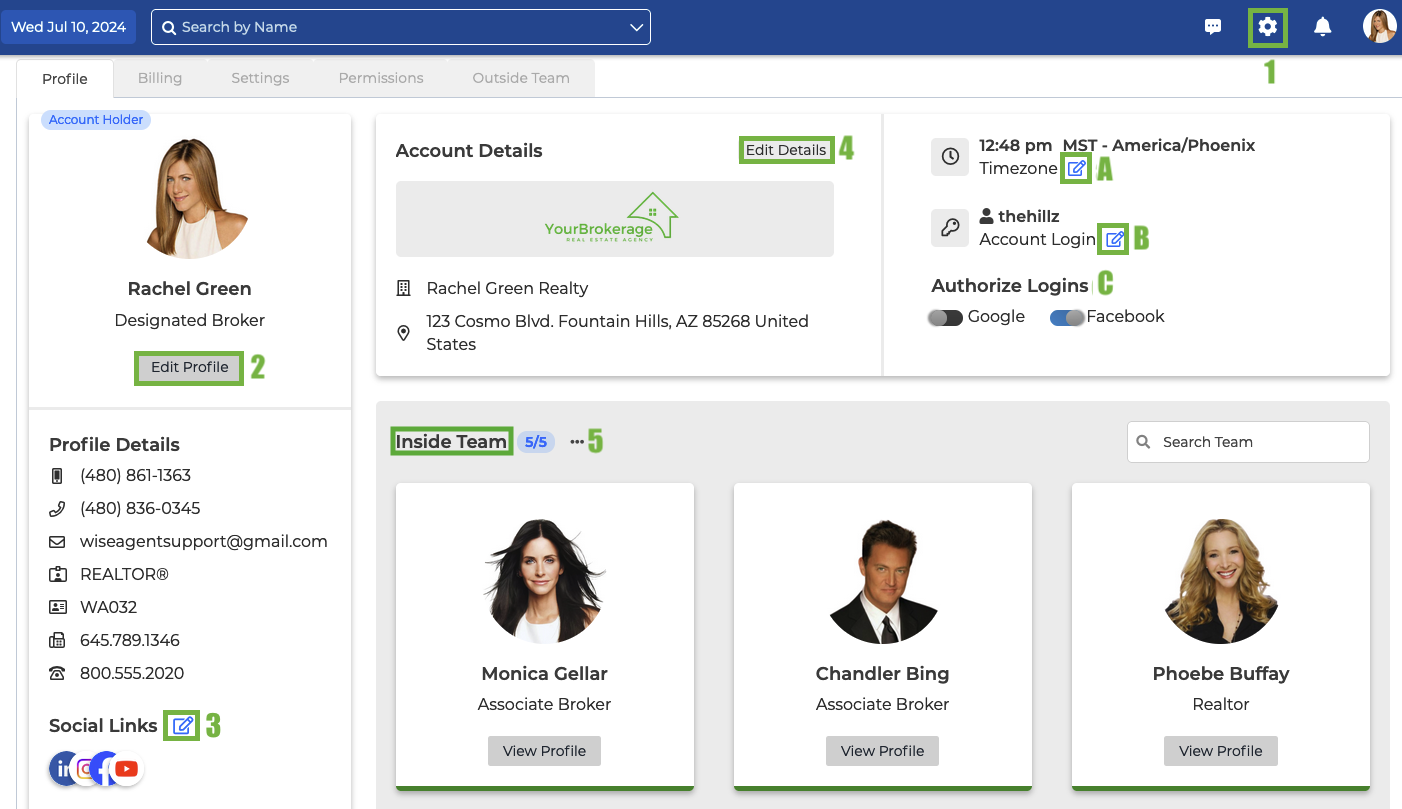
Task: Click the username thehillz
Action: pos(1029,216)
